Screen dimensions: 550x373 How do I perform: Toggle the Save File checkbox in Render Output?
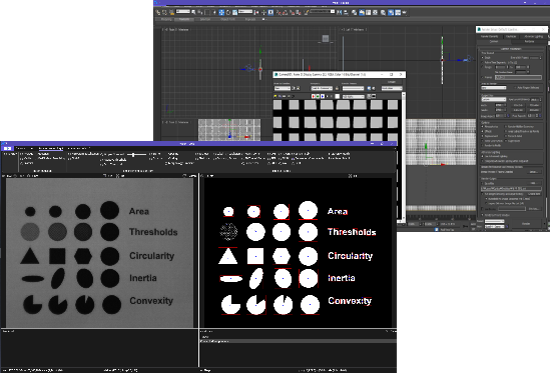(x=482, y=184)
